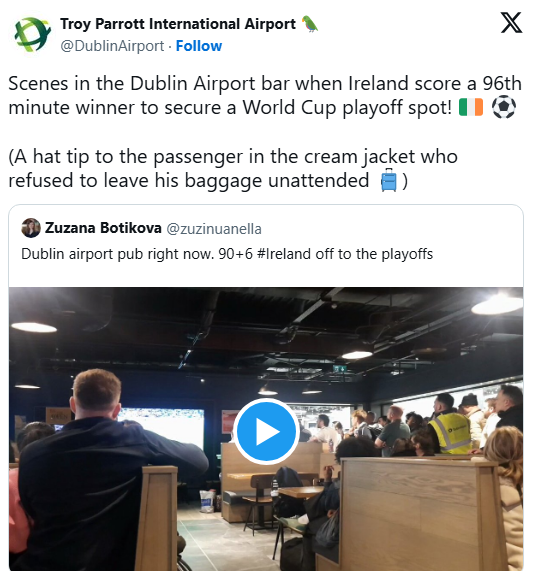Click the @DublinAirport handle
This screenshot has width=534, height=571.
click(112, 46)
